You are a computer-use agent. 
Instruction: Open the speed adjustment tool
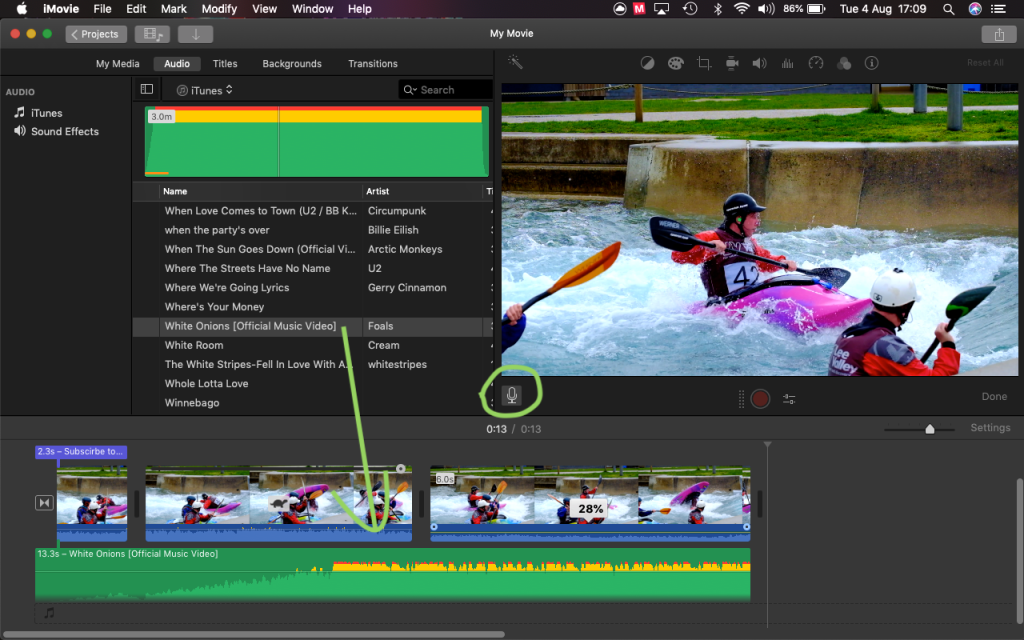(815, 63)
